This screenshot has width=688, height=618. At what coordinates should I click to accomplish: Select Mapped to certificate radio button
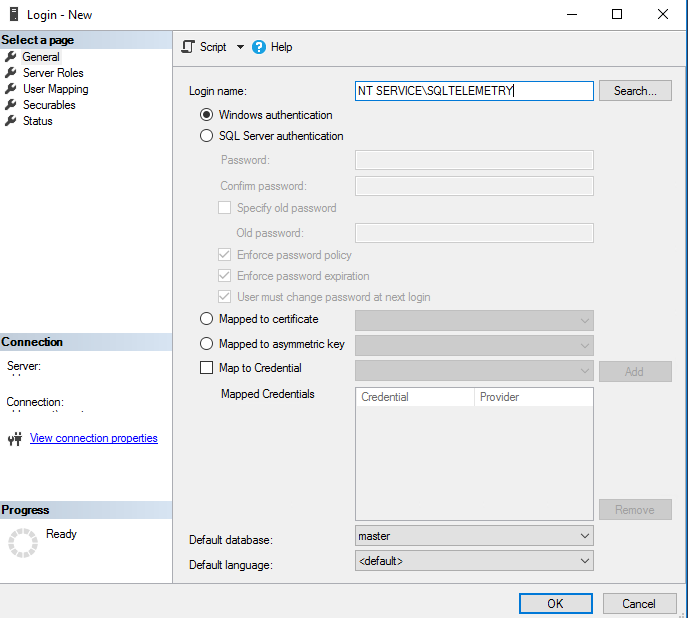pos(206,319)
